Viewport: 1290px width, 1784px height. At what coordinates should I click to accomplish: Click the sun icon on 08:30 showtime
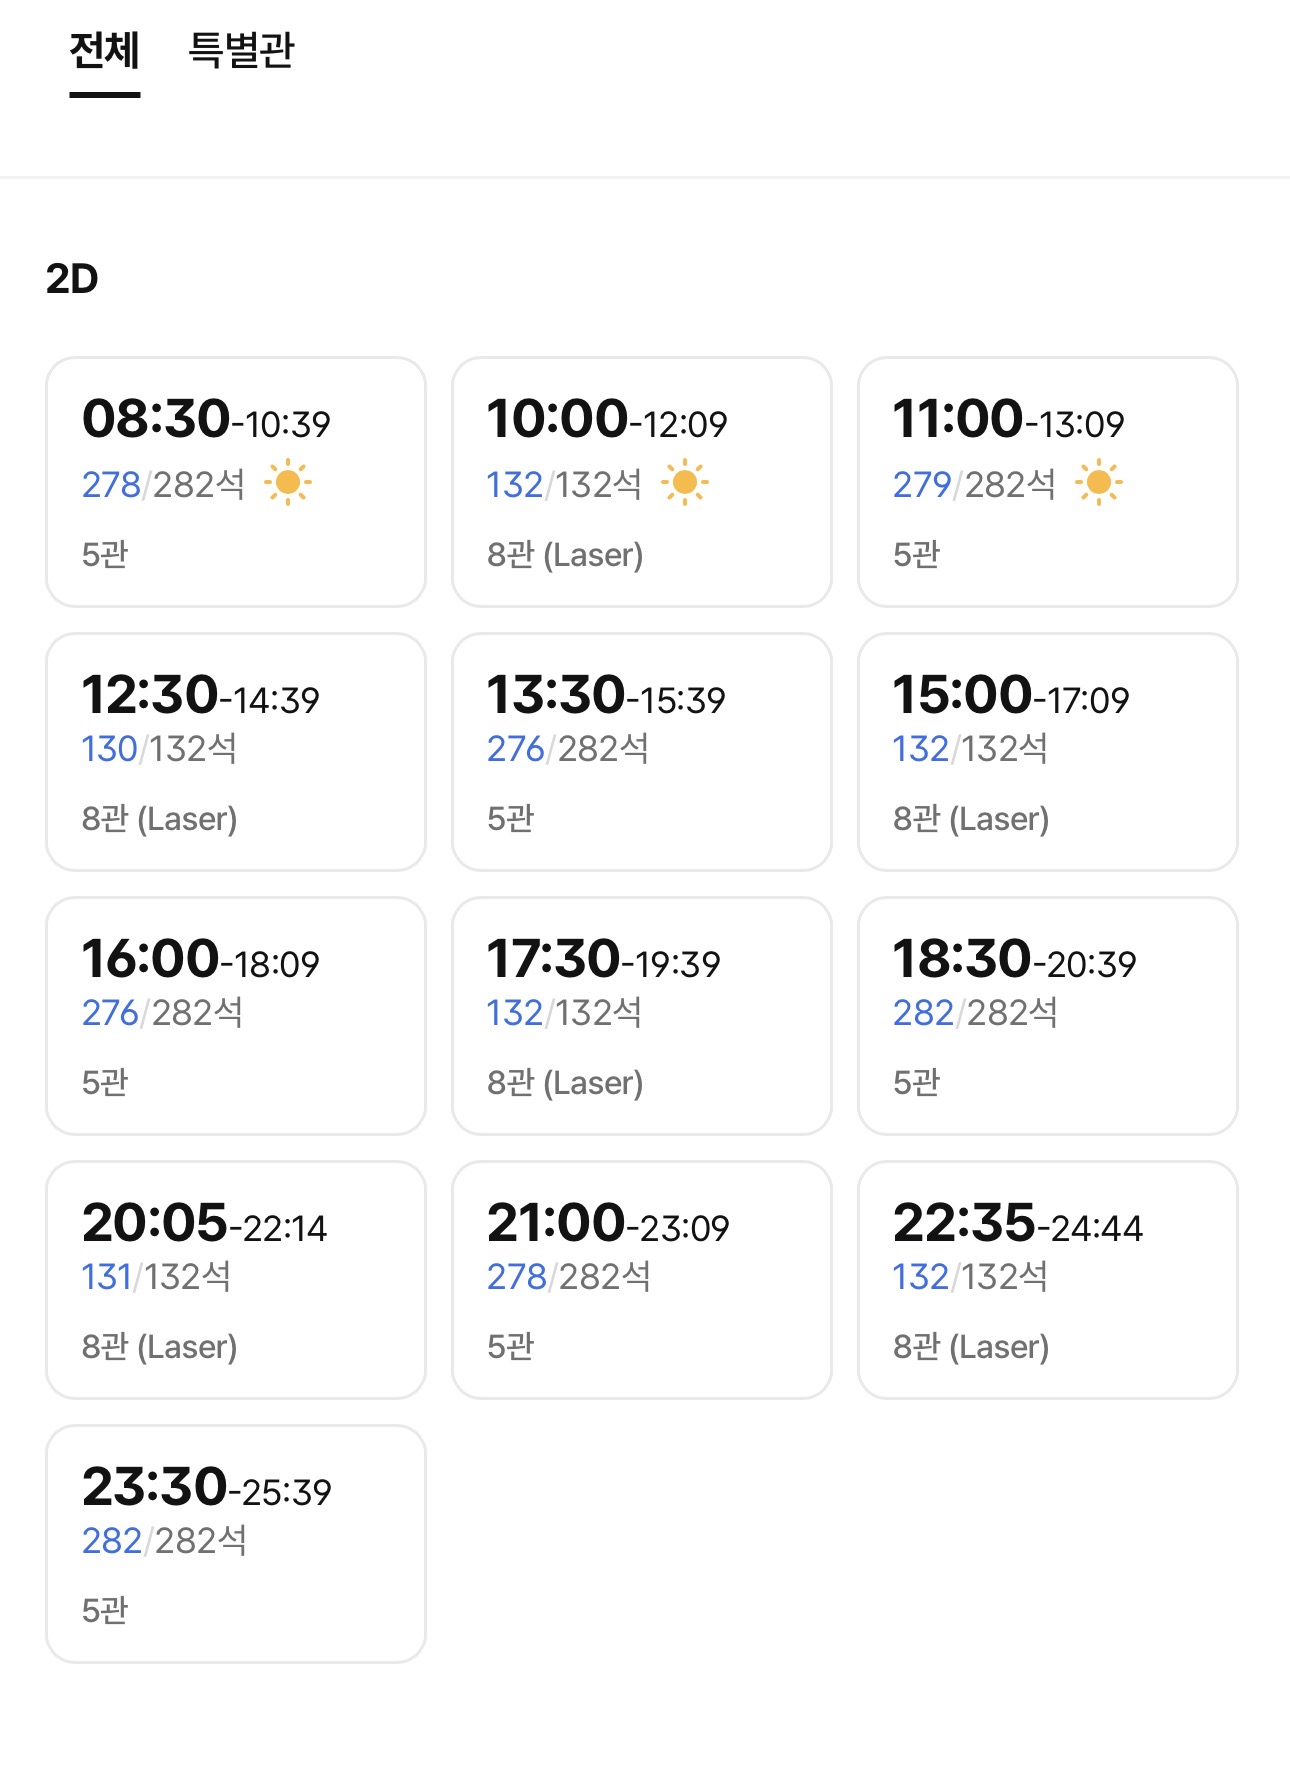[288, 483]
